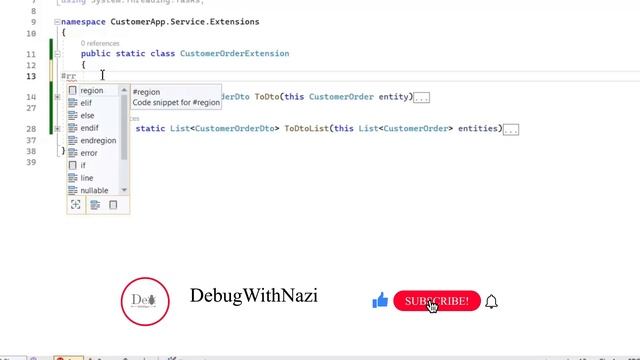Open the 0 references CodeLens link

pyautogui.click(x=100, y=43)
